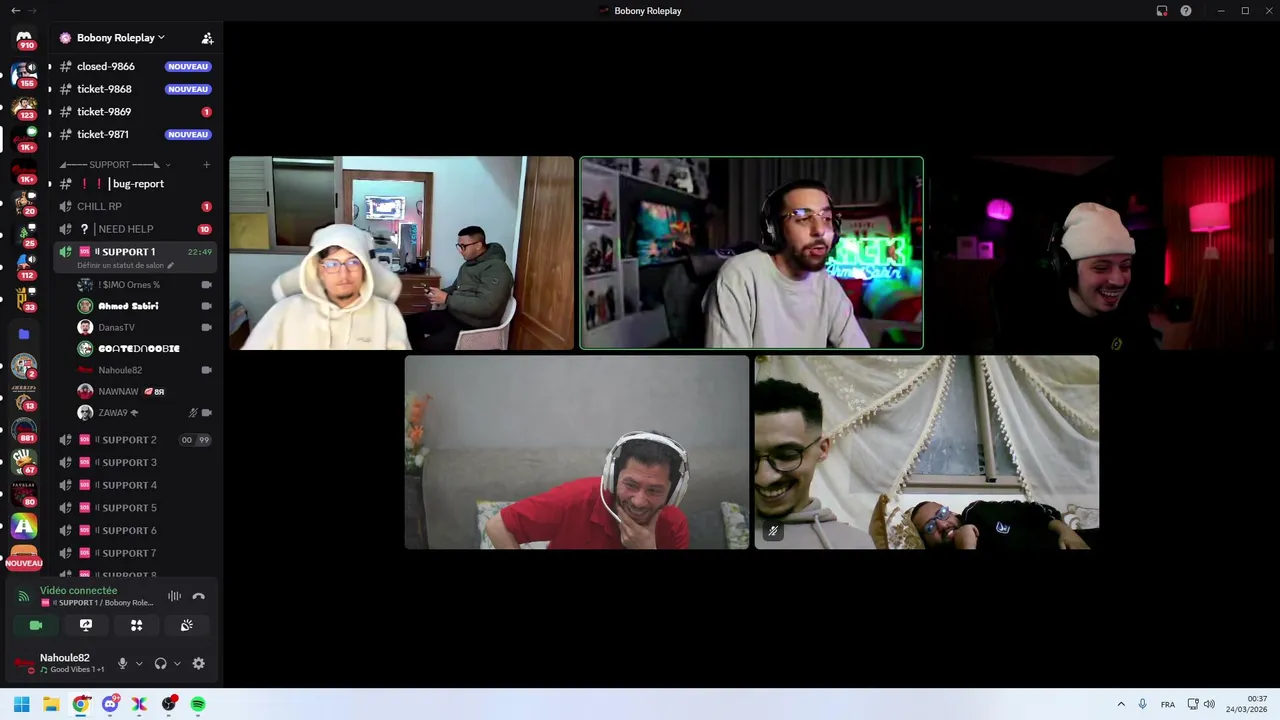Open ticket-9871 channel

(135, 134)
